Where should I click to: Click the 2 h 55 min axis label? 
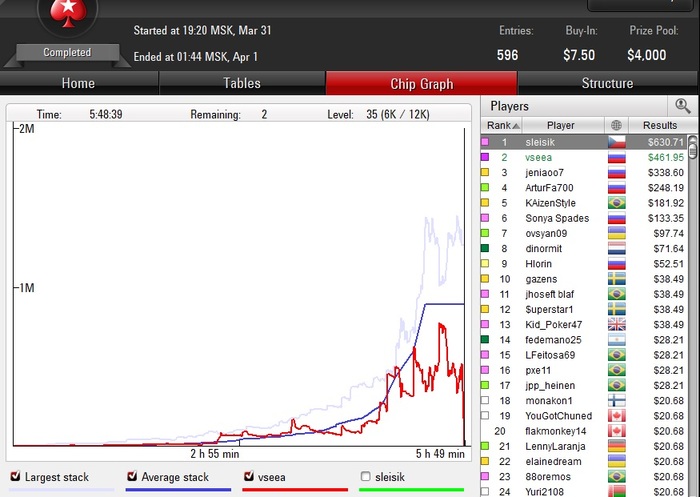[215, 454]
